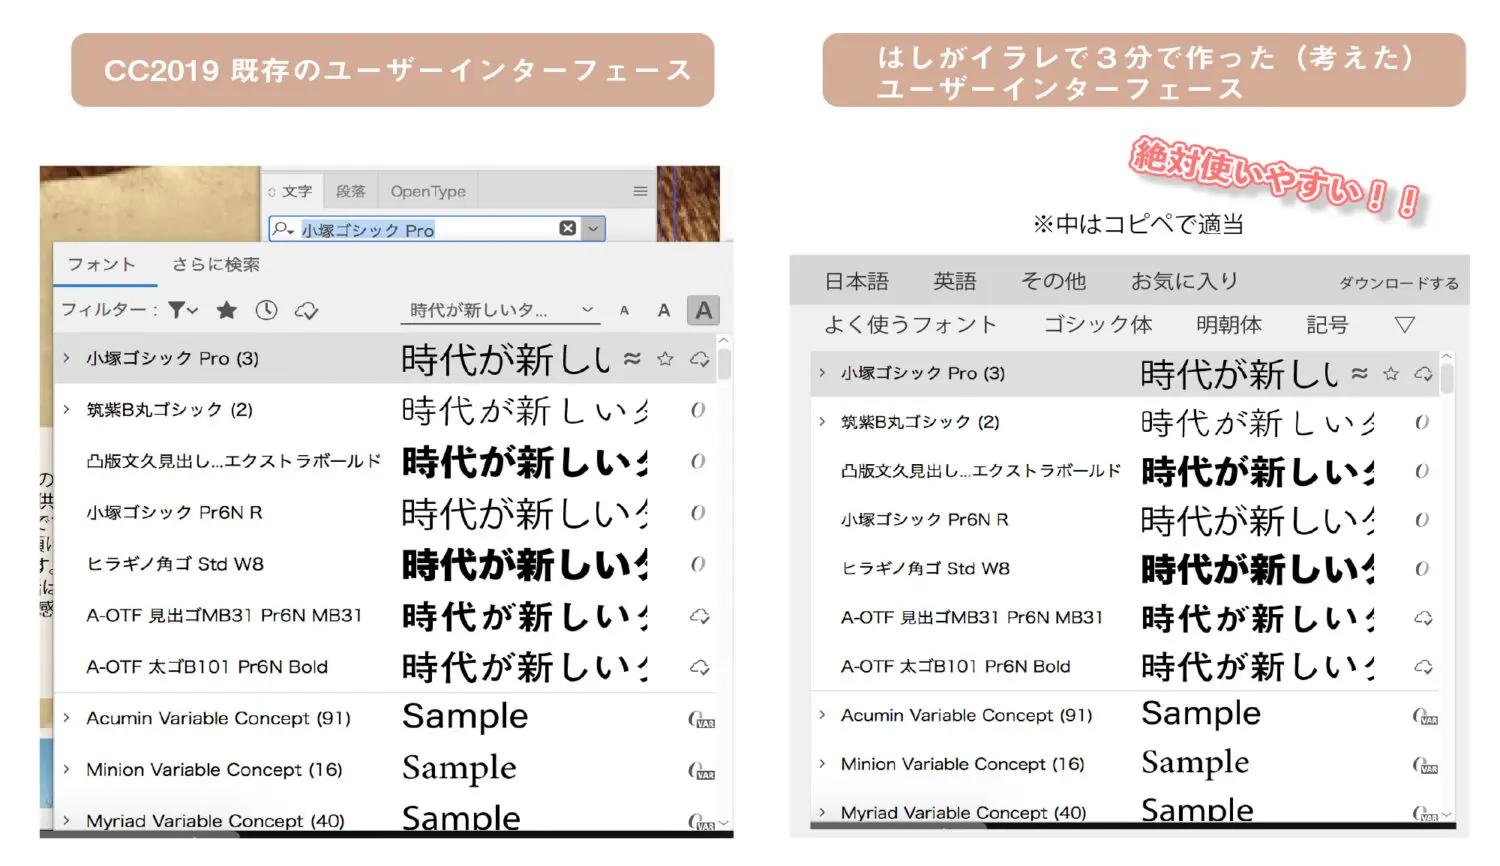The image size is (1500, 866).
Task: Clear font search field with the X icon
Action: 567,229
